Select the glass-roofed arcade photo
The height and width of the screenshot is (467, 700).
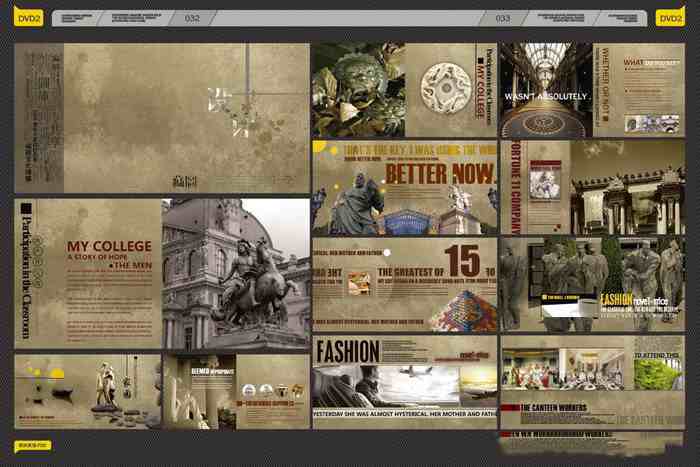click(x=546, y=90)
